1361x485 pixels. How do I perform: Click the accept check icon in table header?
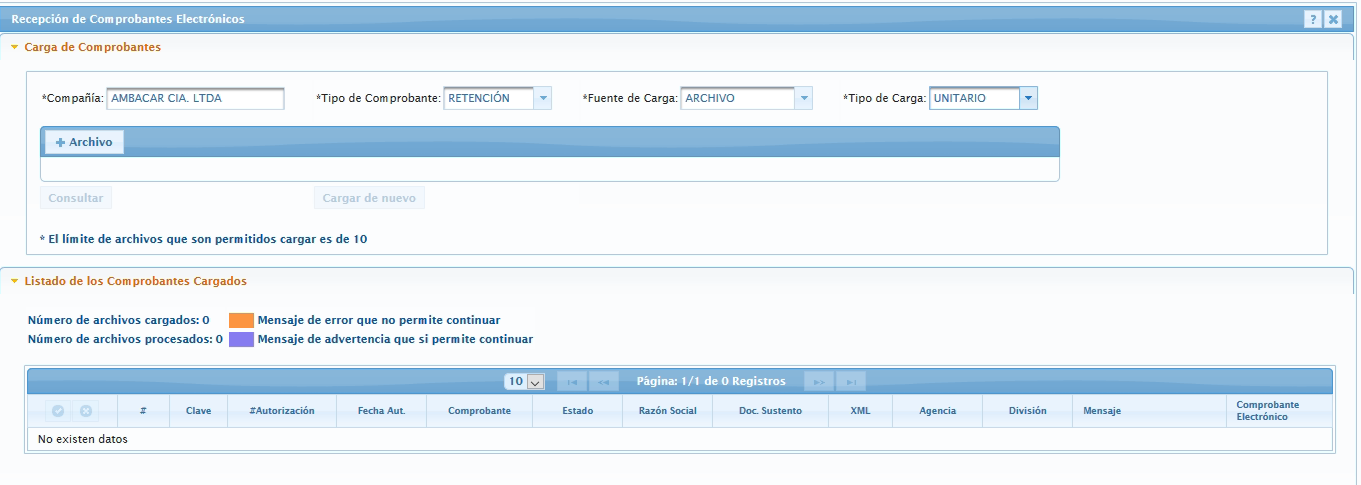point(58,411)
